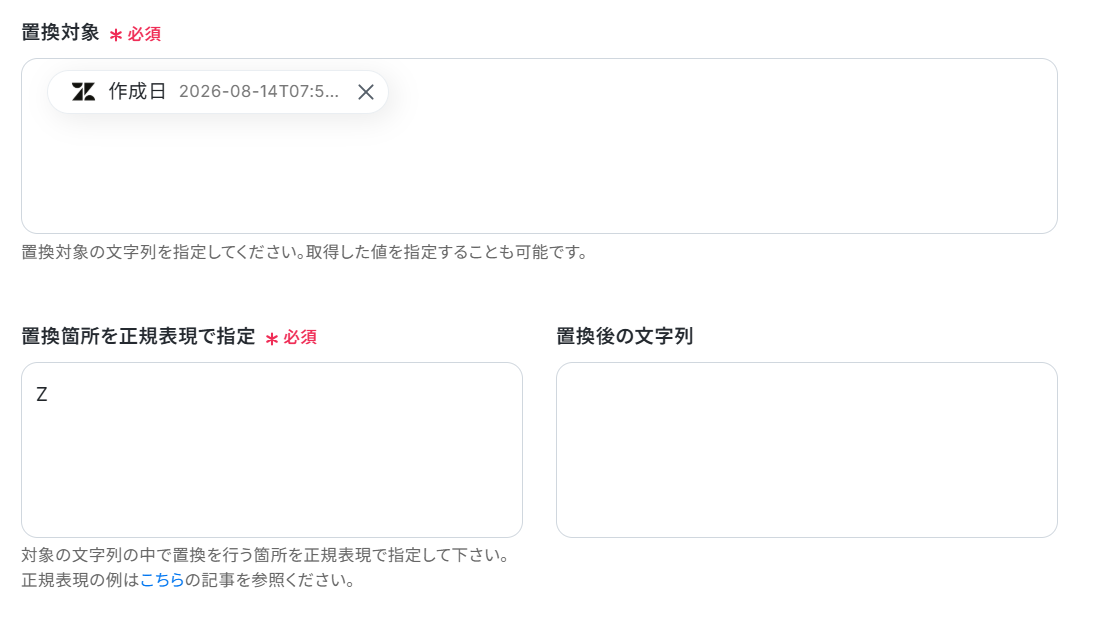
Task: Click the 置換対象 field label
Action: pyautogui.click(x=60, y=33)
